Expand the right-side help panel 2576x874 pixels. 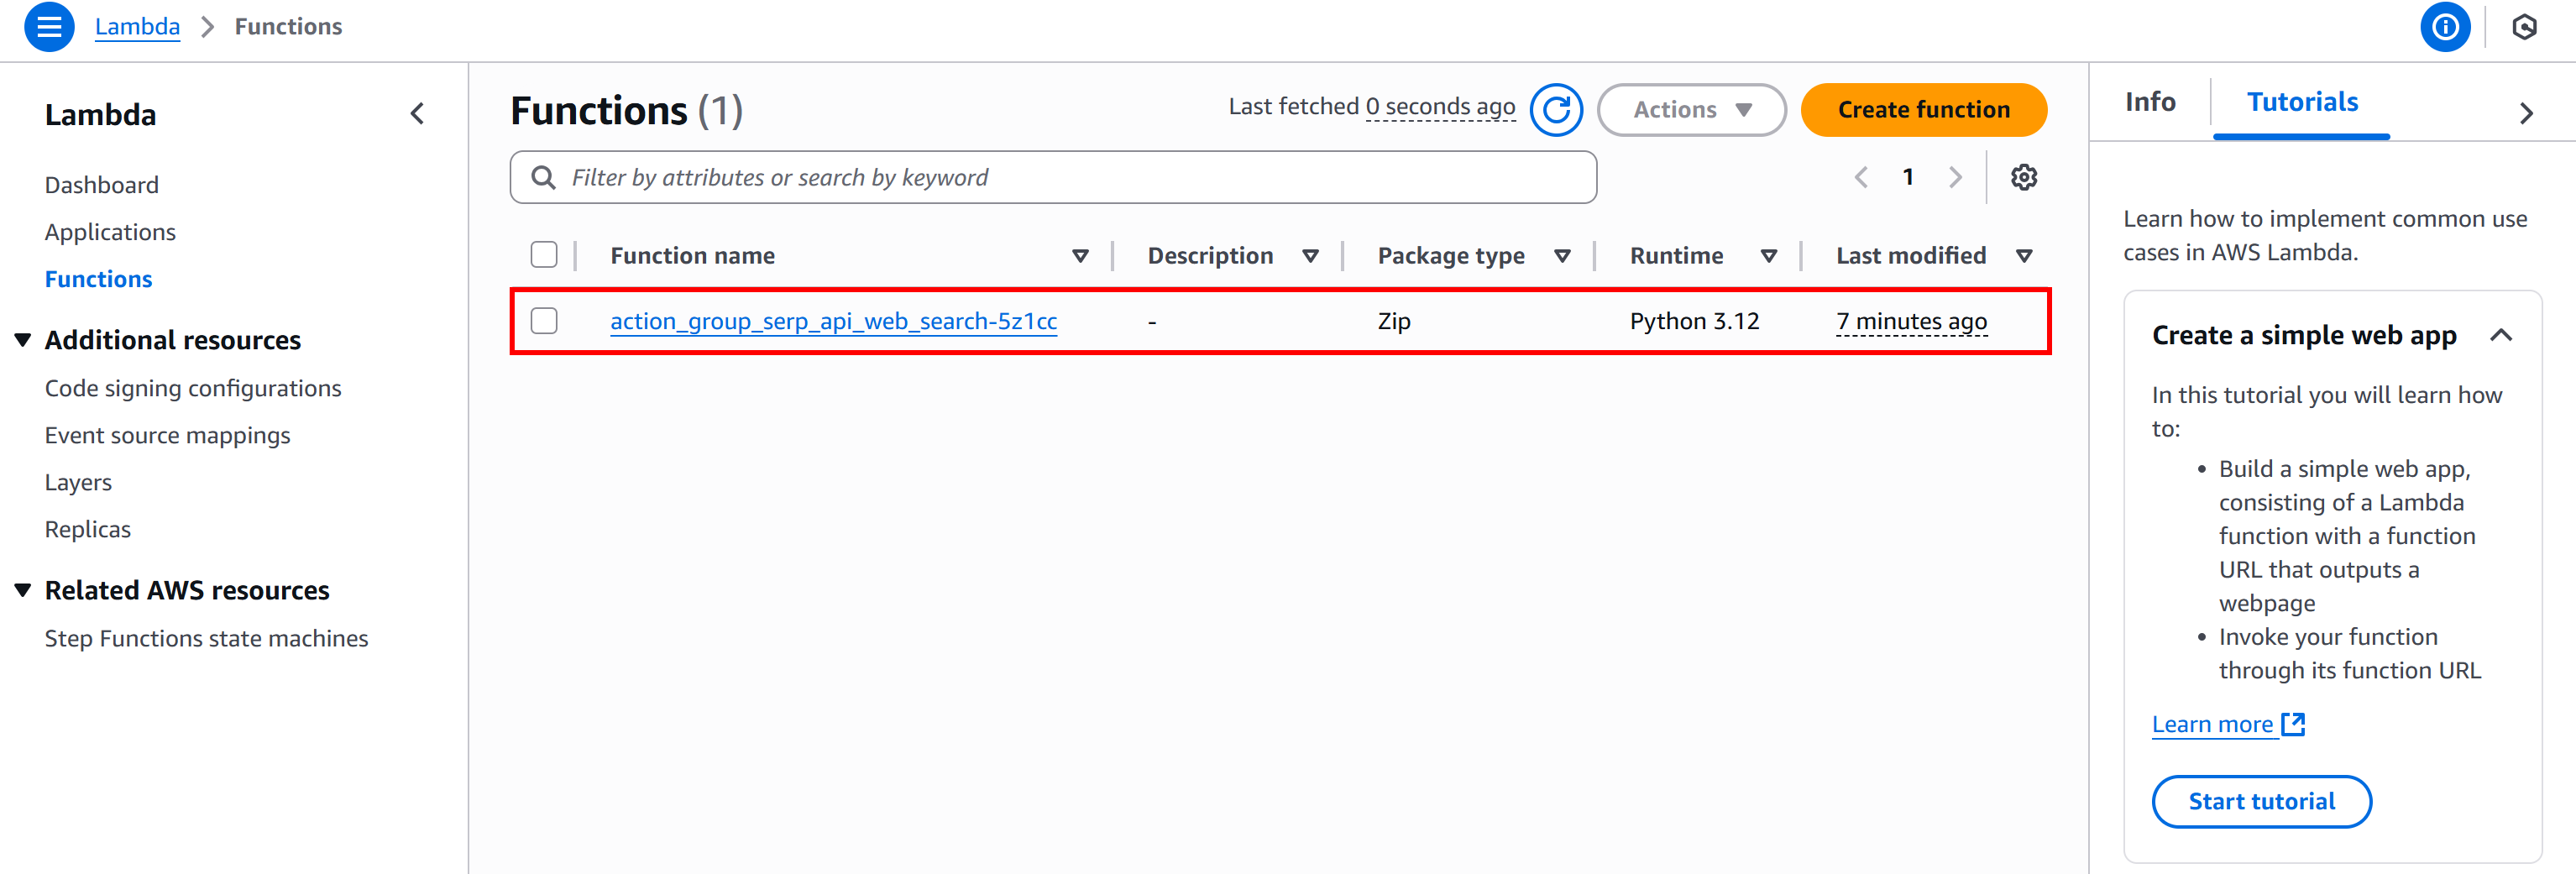(2529, 113)
